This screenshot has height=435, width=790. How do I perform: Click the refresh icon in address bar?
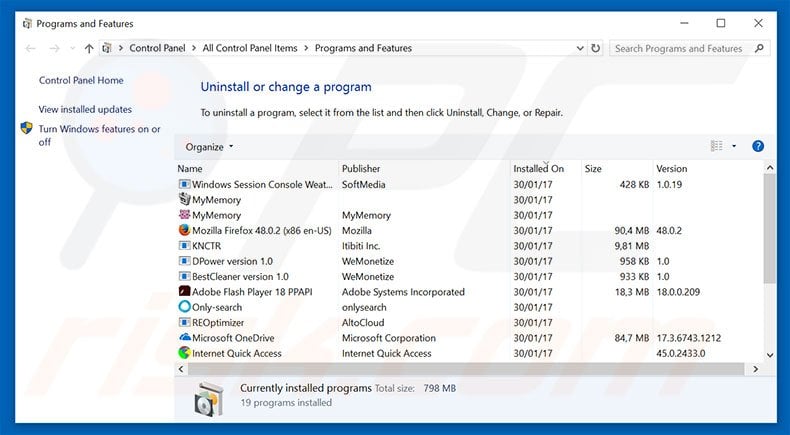click(x=596, y=48)
